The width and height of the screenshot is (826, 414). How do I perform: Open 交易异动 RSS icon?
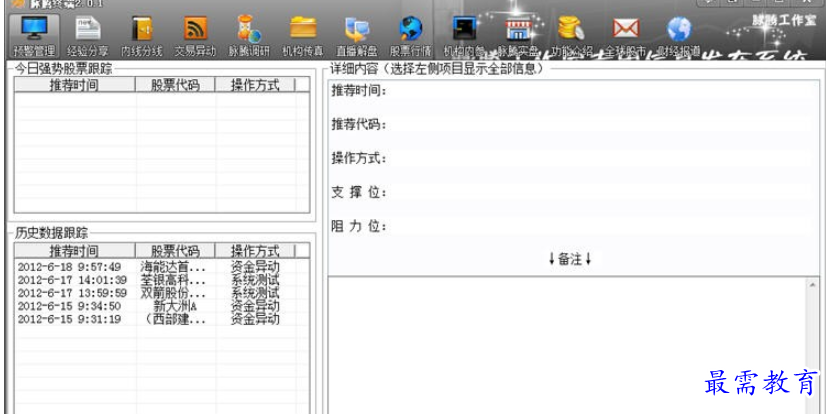195,28
